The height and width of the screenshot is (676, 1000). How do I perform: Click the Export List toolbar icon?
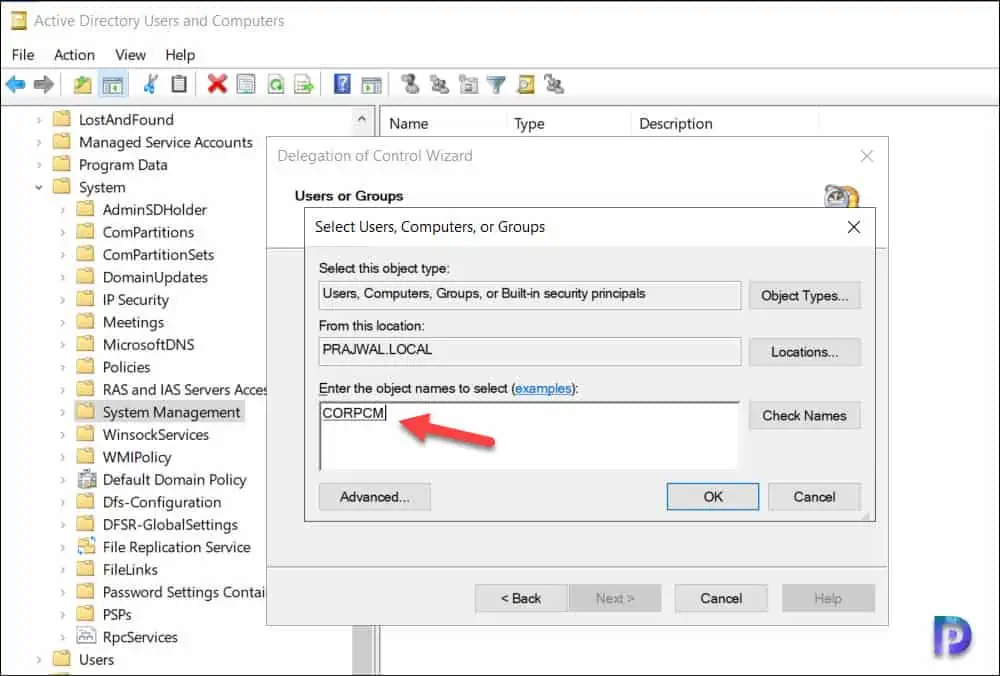tap(304, 84)
